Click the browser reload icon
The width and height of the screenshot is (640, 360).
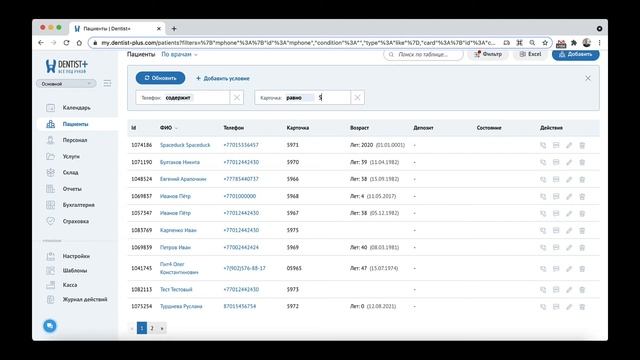coord(66,42)
